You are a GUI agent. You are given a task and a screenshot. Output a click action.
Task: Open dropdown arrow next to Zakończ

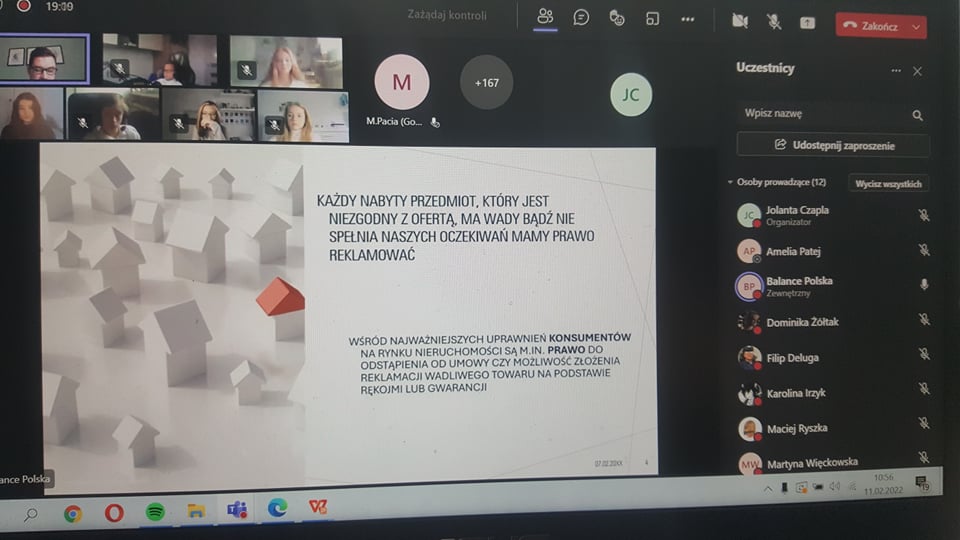[x=916, y=26]
